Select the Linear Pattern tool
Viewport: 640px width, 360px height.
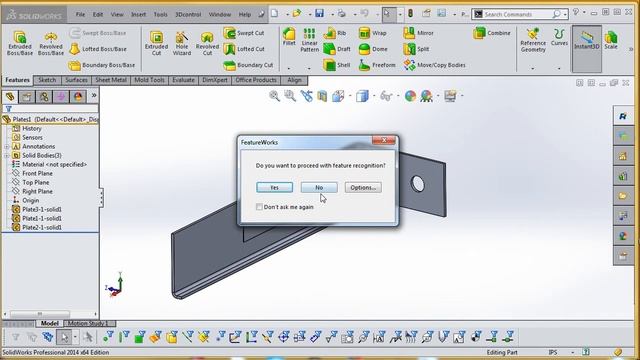[309, 40]
